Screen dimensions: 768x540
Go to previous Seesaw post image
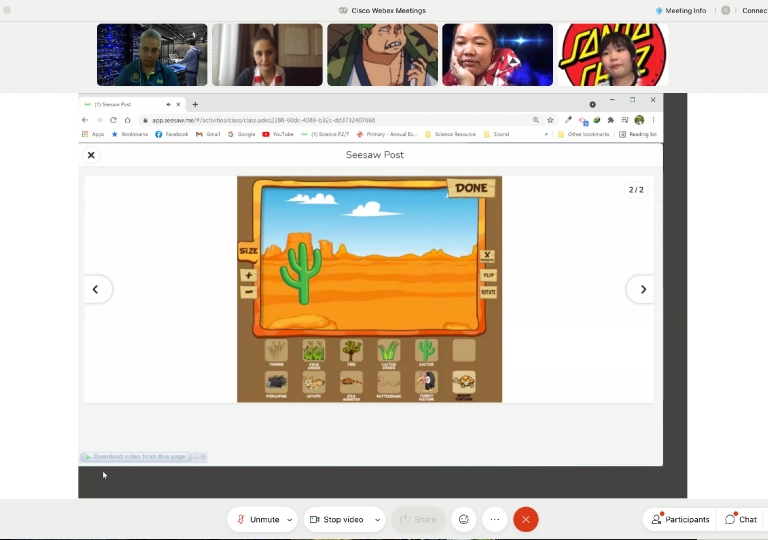click(96, 290)
